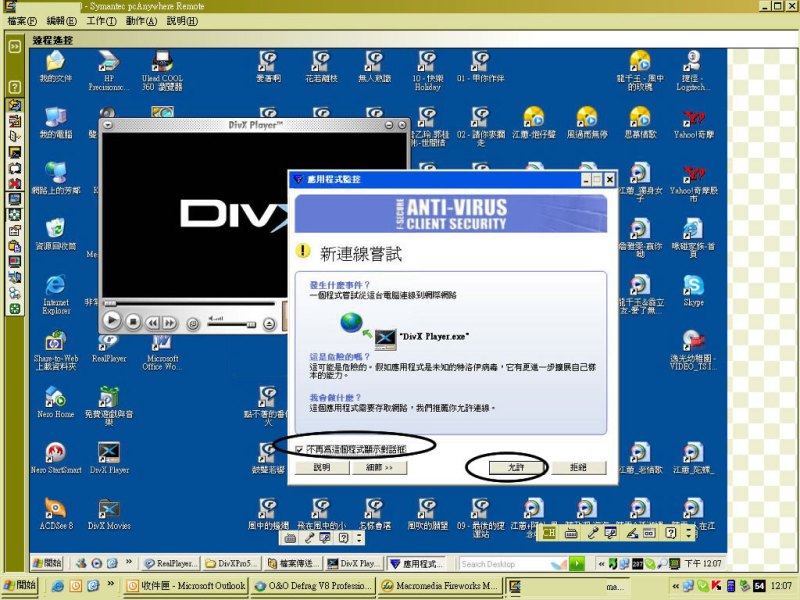Open the 編輯(E) menu
Viewport: 800px width, 600px height.
point(61,21)
